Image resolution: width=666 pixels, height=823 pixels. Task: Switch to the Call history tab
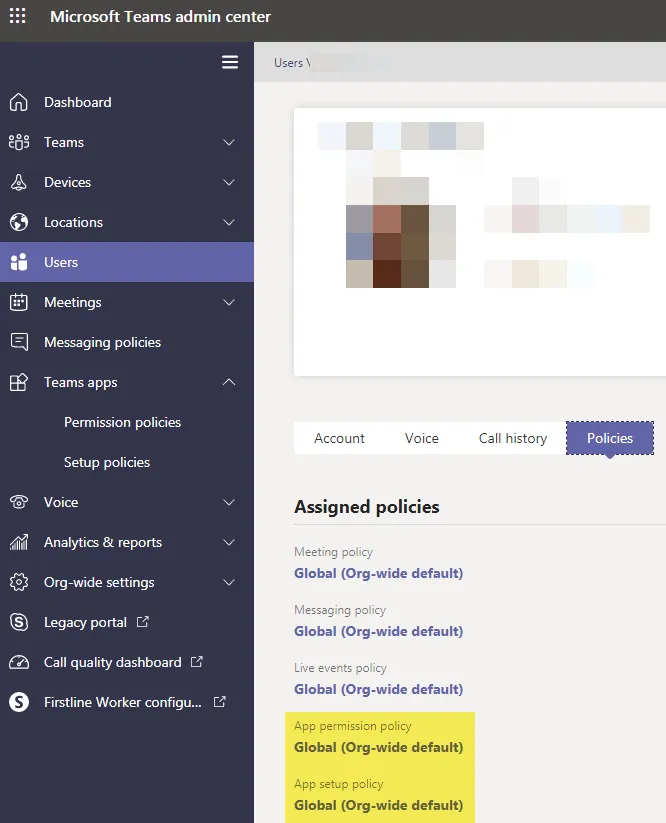(513, 438)
